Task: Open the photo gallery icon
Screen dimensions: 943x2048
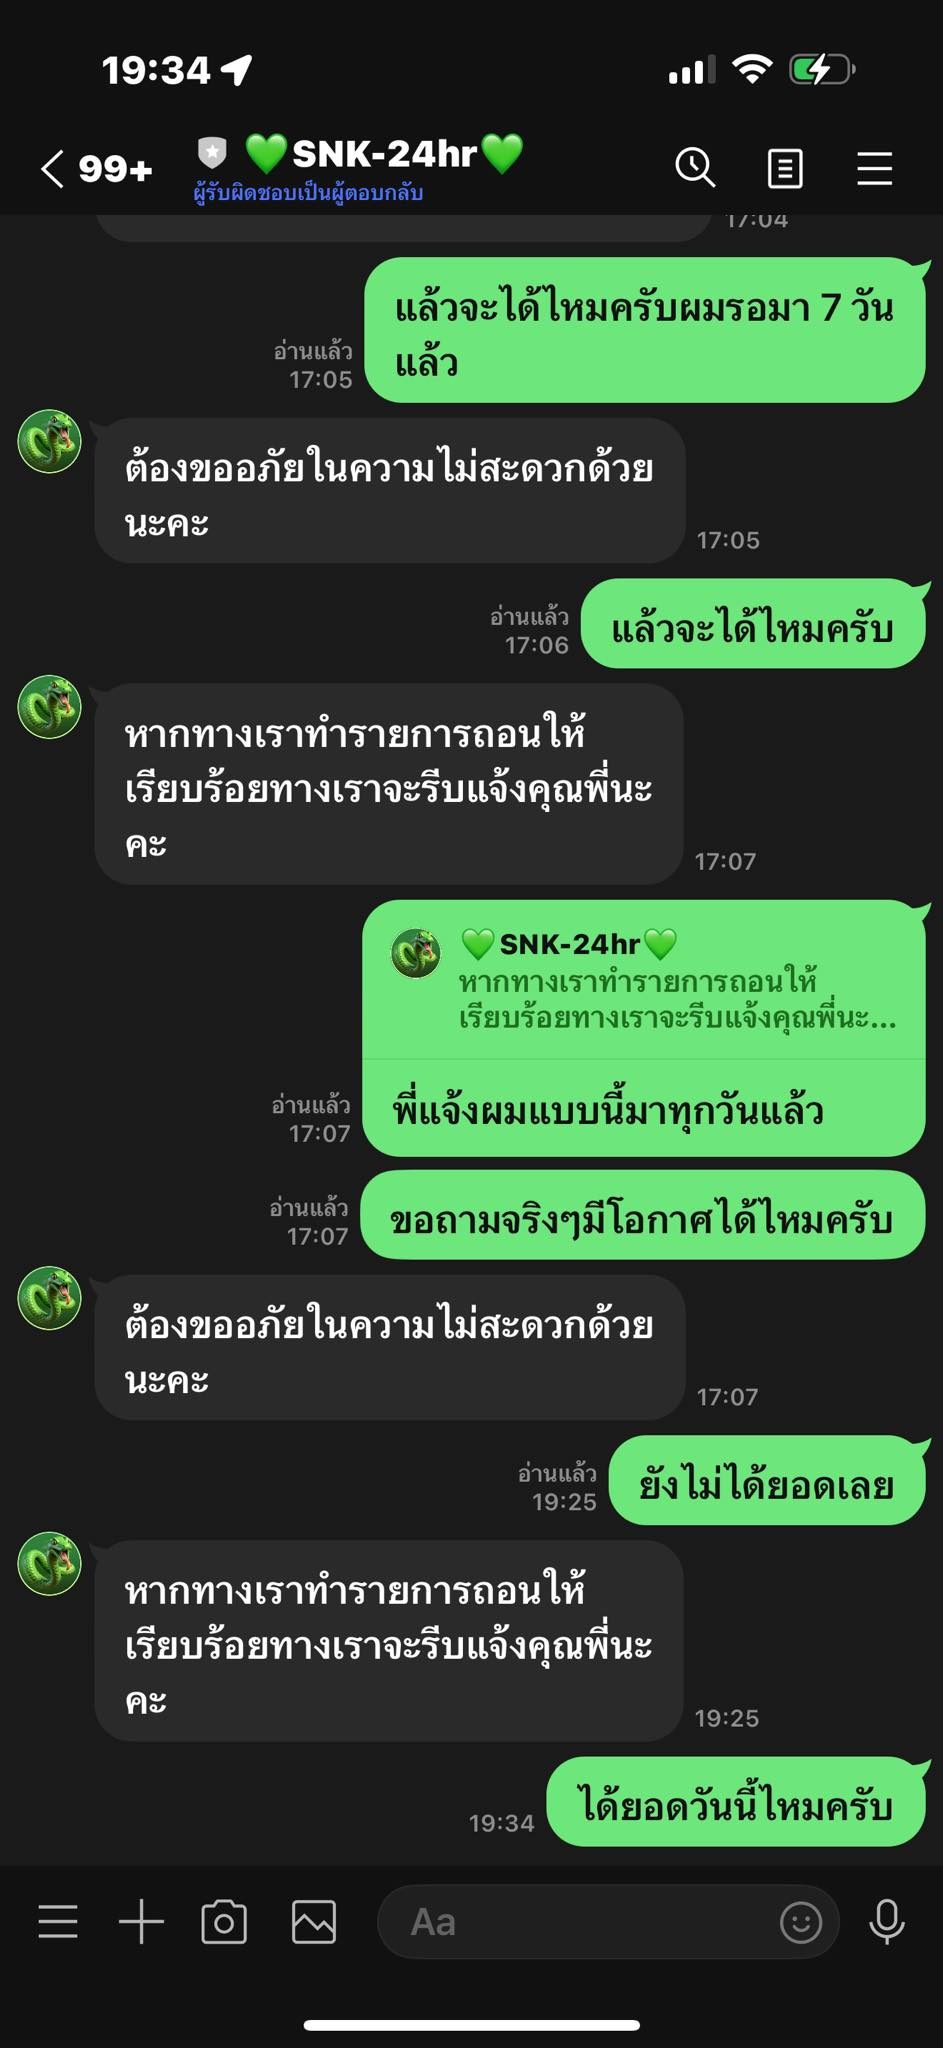Action: click(x=314, y=1921)
